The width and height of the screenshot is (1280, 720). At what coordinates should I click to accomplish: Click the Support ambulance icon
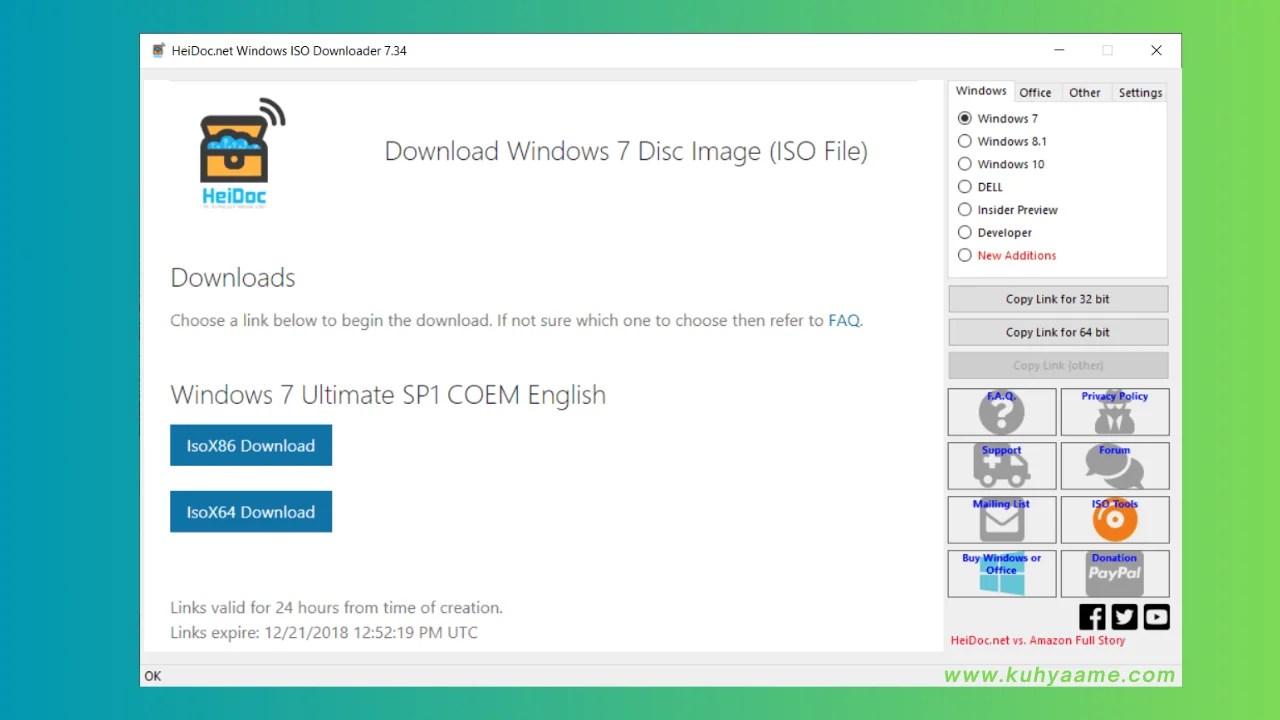(x=1002, y=466)
